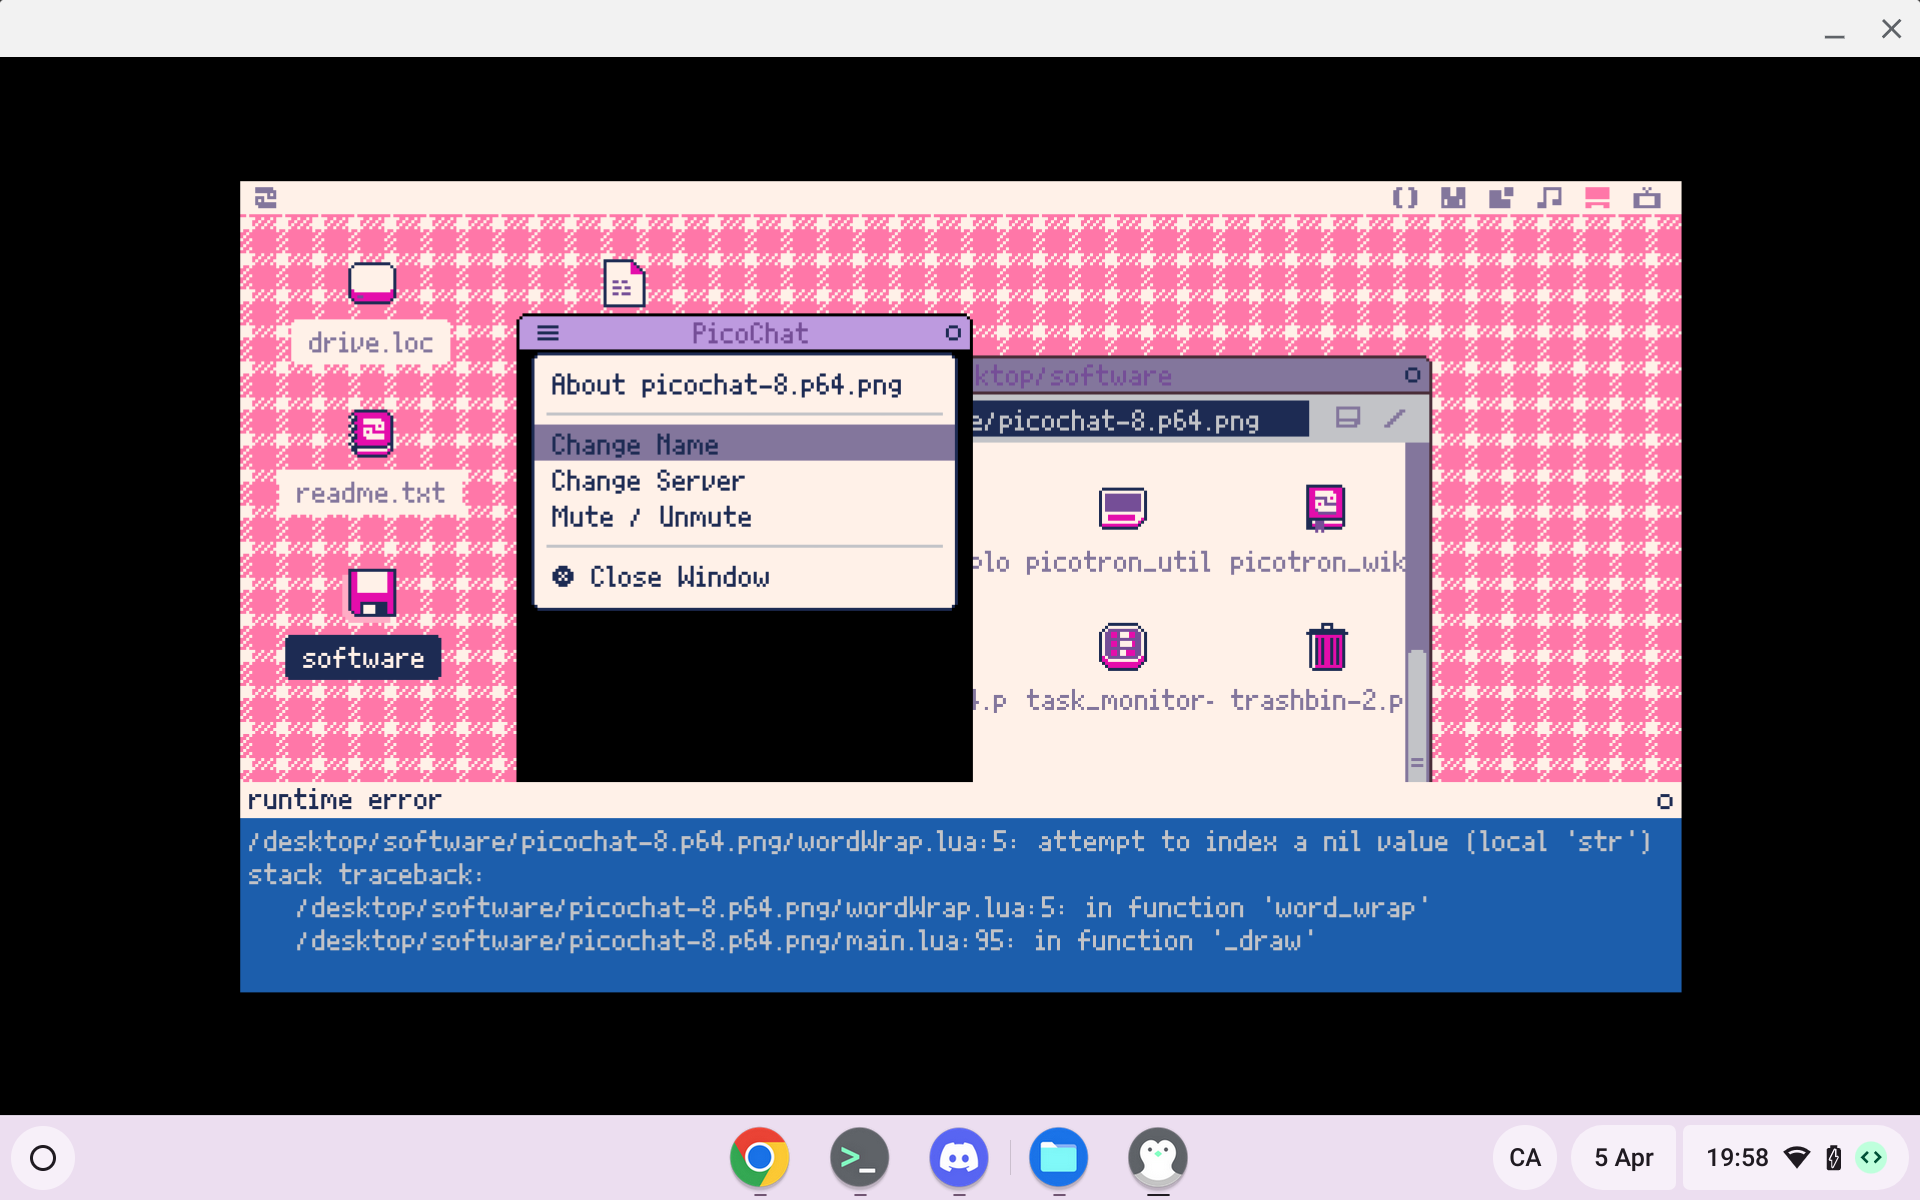Open the sprite editor workspace icon
Viewport: 1920px width, 1200px height.
[1453, 197]
